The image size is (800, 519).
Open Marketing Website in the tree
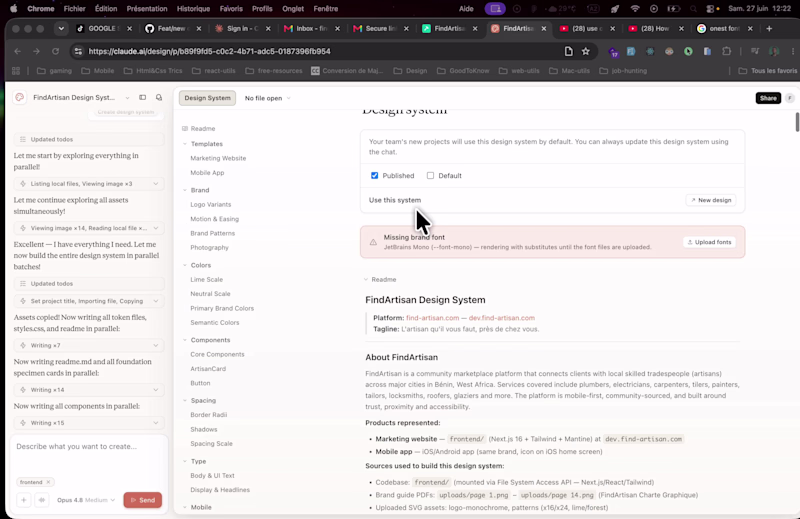tap(218, 158)
